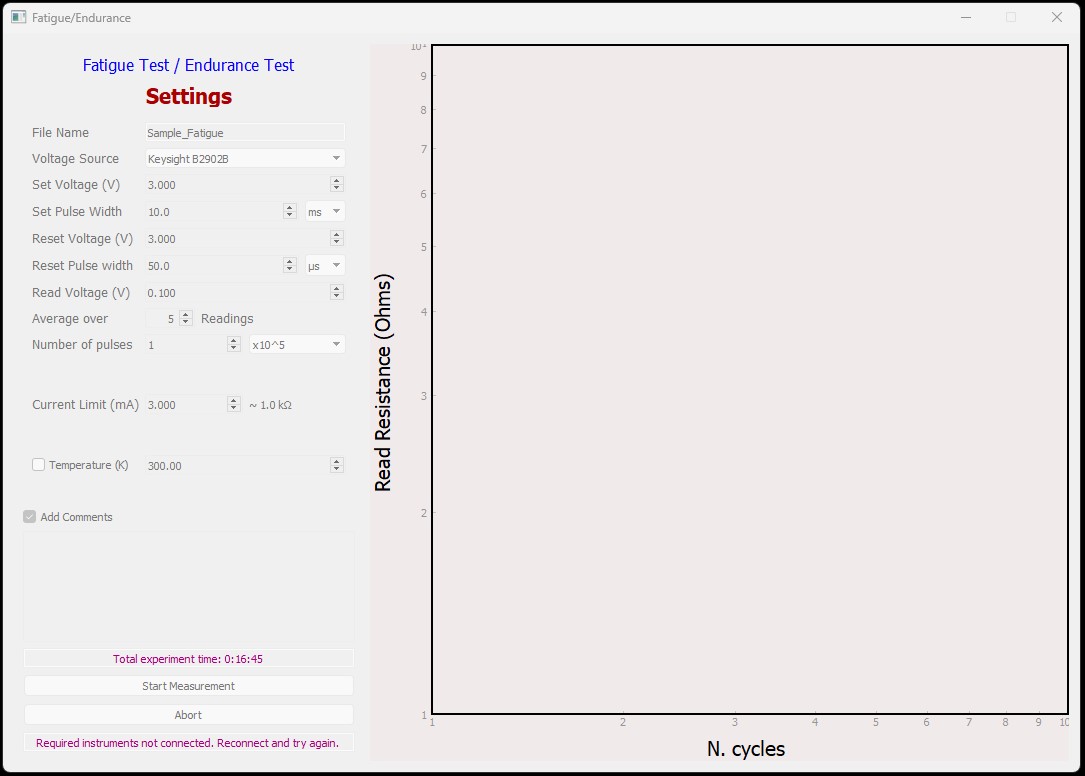Viewport: 1085px width, 776px height.
Task: Open the Voltage Source dropdown
Action: point(245,159)
